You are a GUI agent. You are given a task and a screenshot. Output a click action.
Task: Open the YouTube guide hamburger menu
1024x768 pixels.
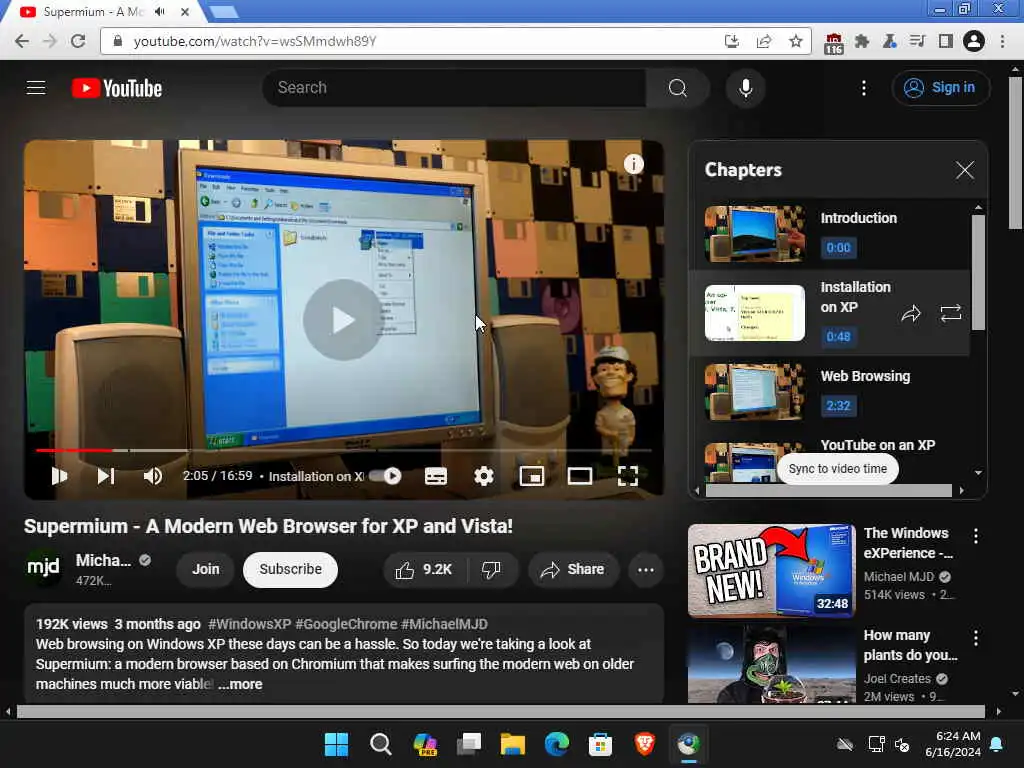click(x=36, y=88)
